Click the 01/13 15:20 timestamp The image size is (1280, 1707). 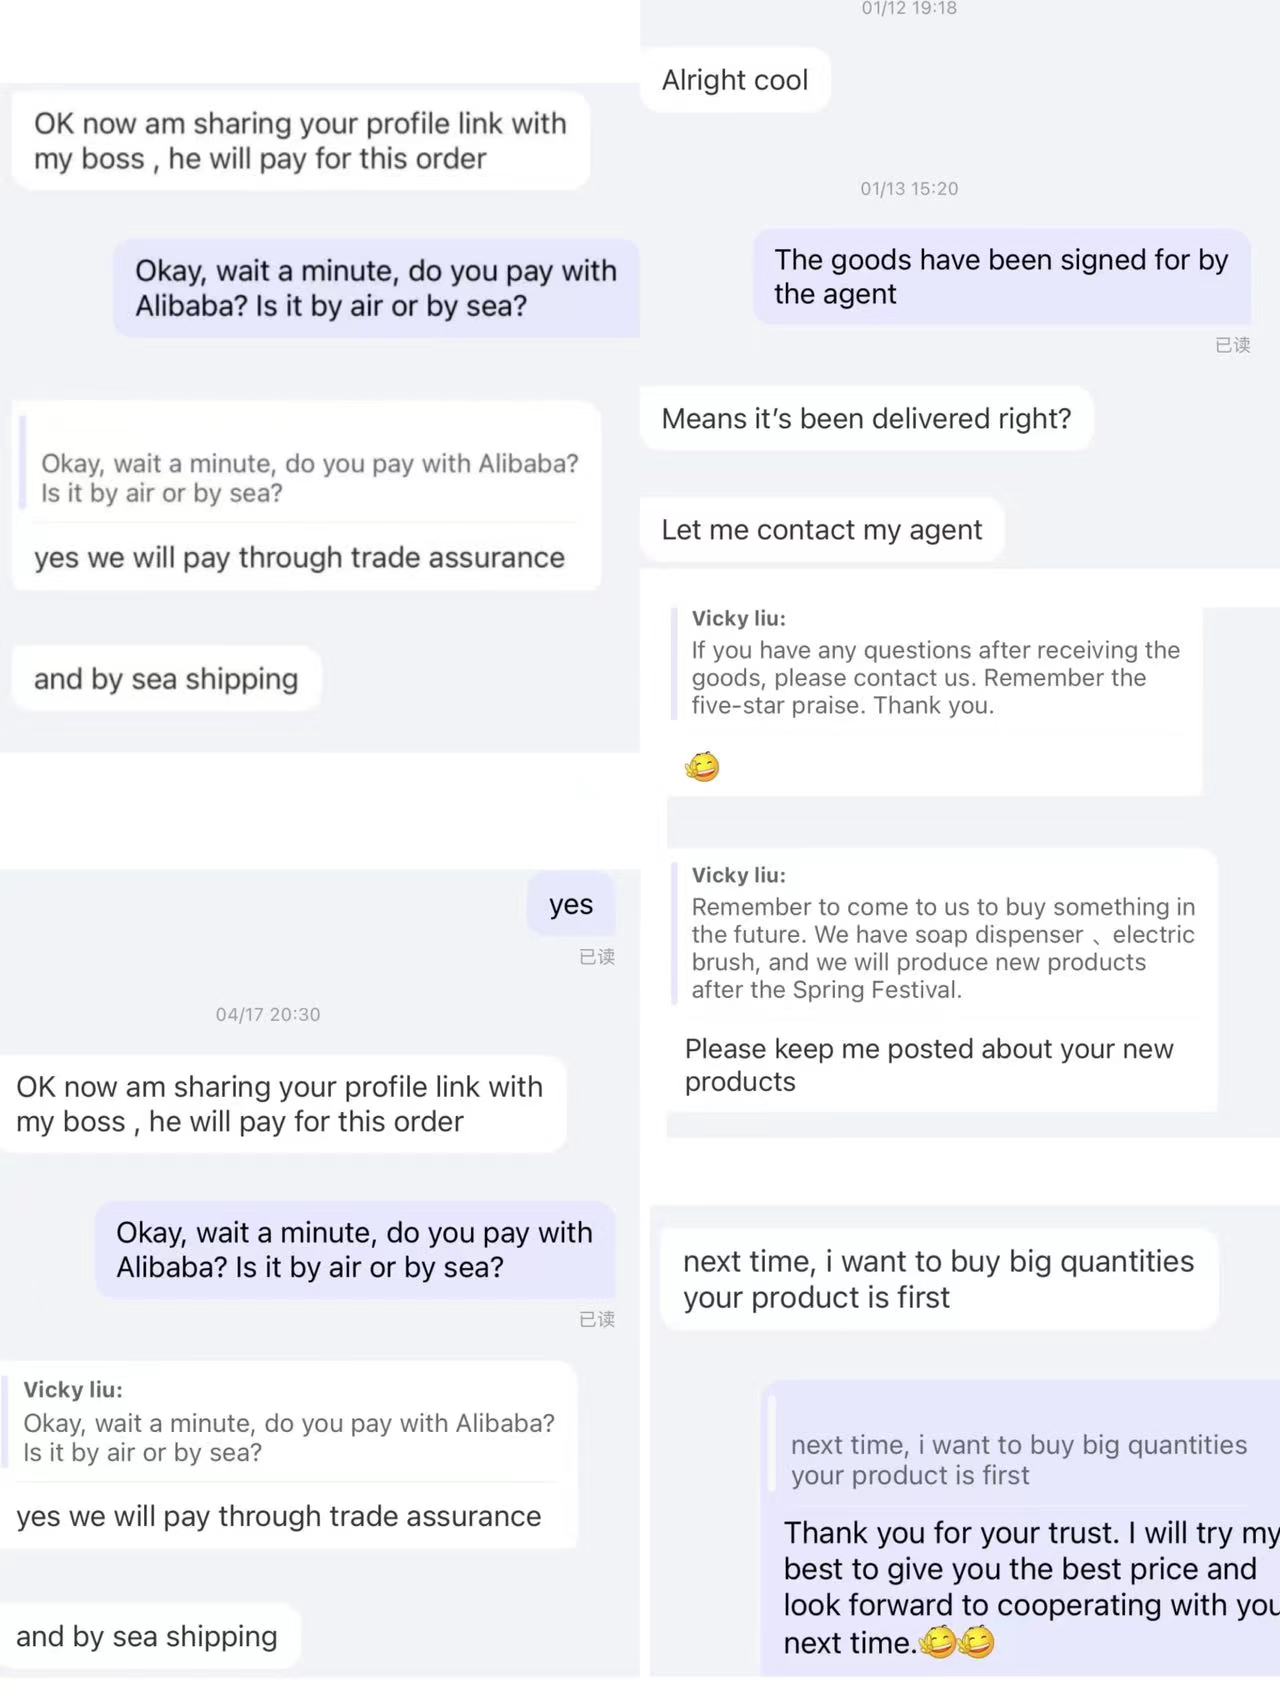coord(909,188)
